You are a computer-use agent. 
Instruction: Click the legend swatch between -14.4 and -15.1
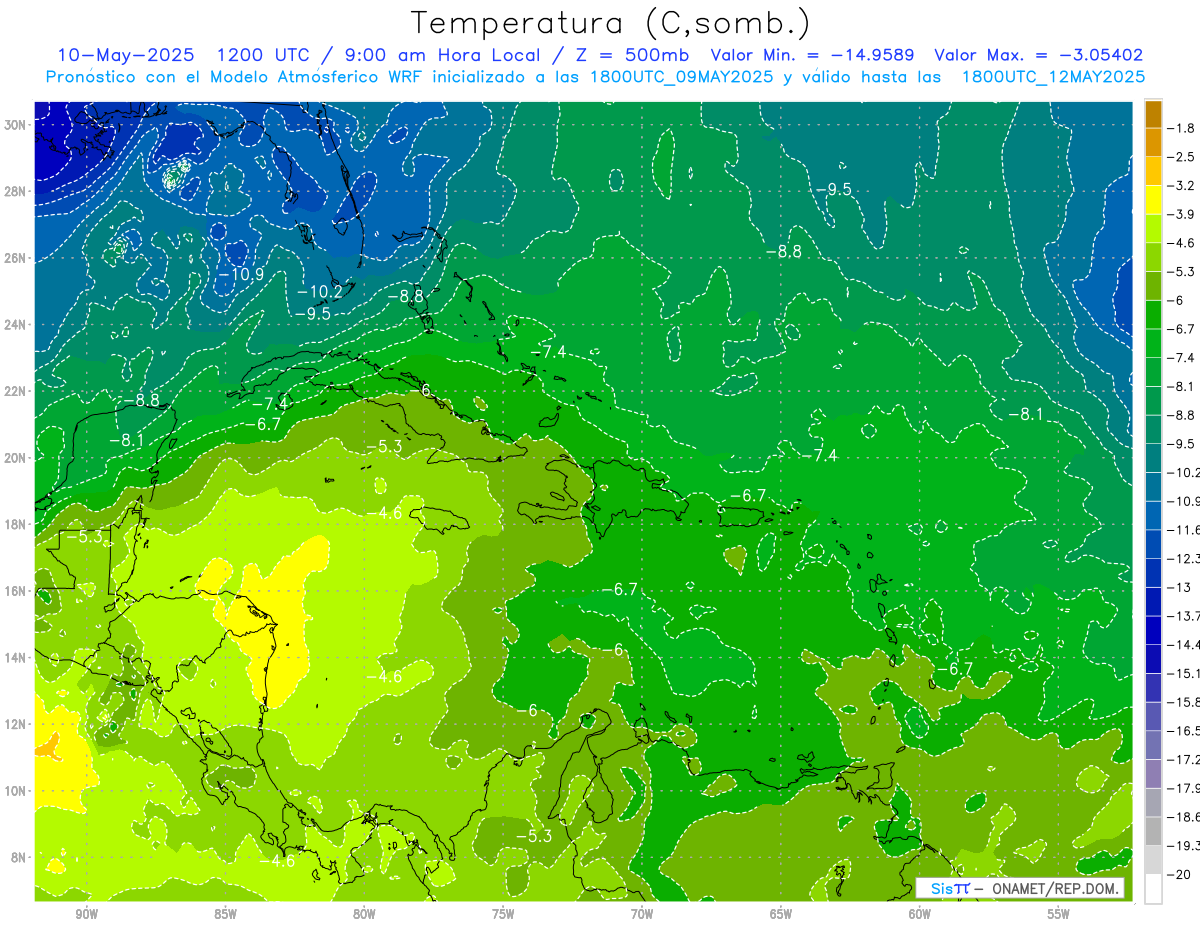pyautogui.click(x=1153, y=659)
